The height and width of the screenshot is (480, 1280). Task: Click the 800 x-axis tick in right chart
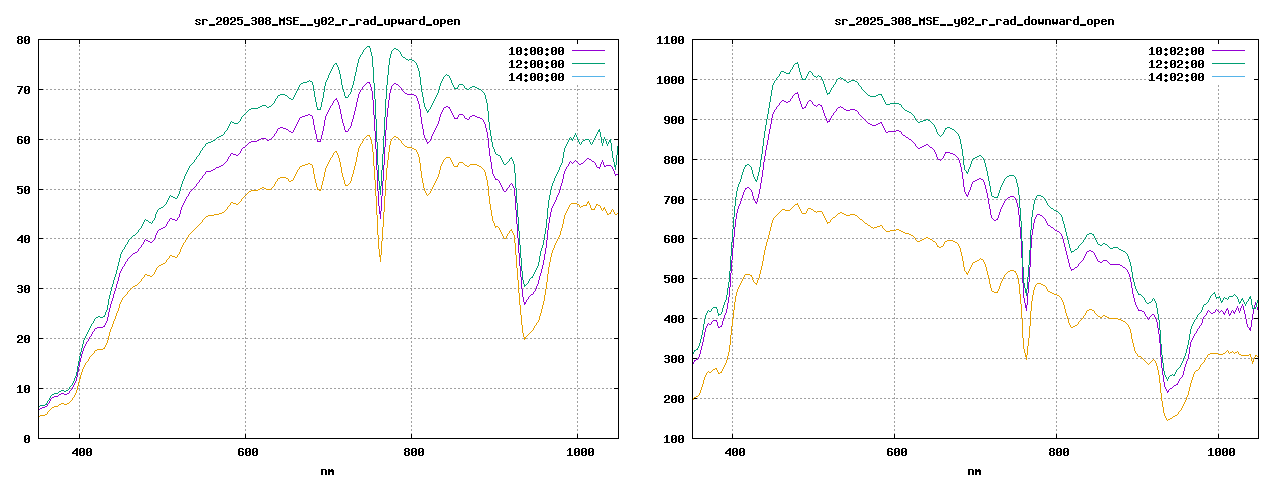(1058, 452)
